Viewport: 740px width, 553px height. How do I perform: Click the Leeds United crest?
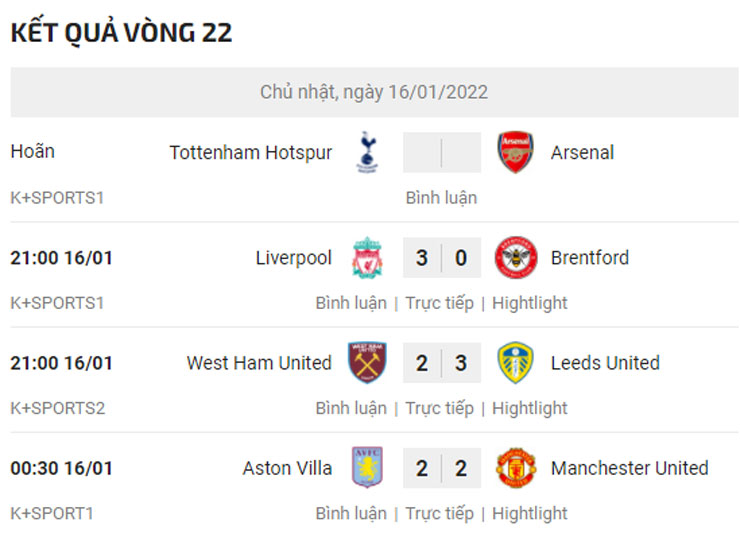516,363
